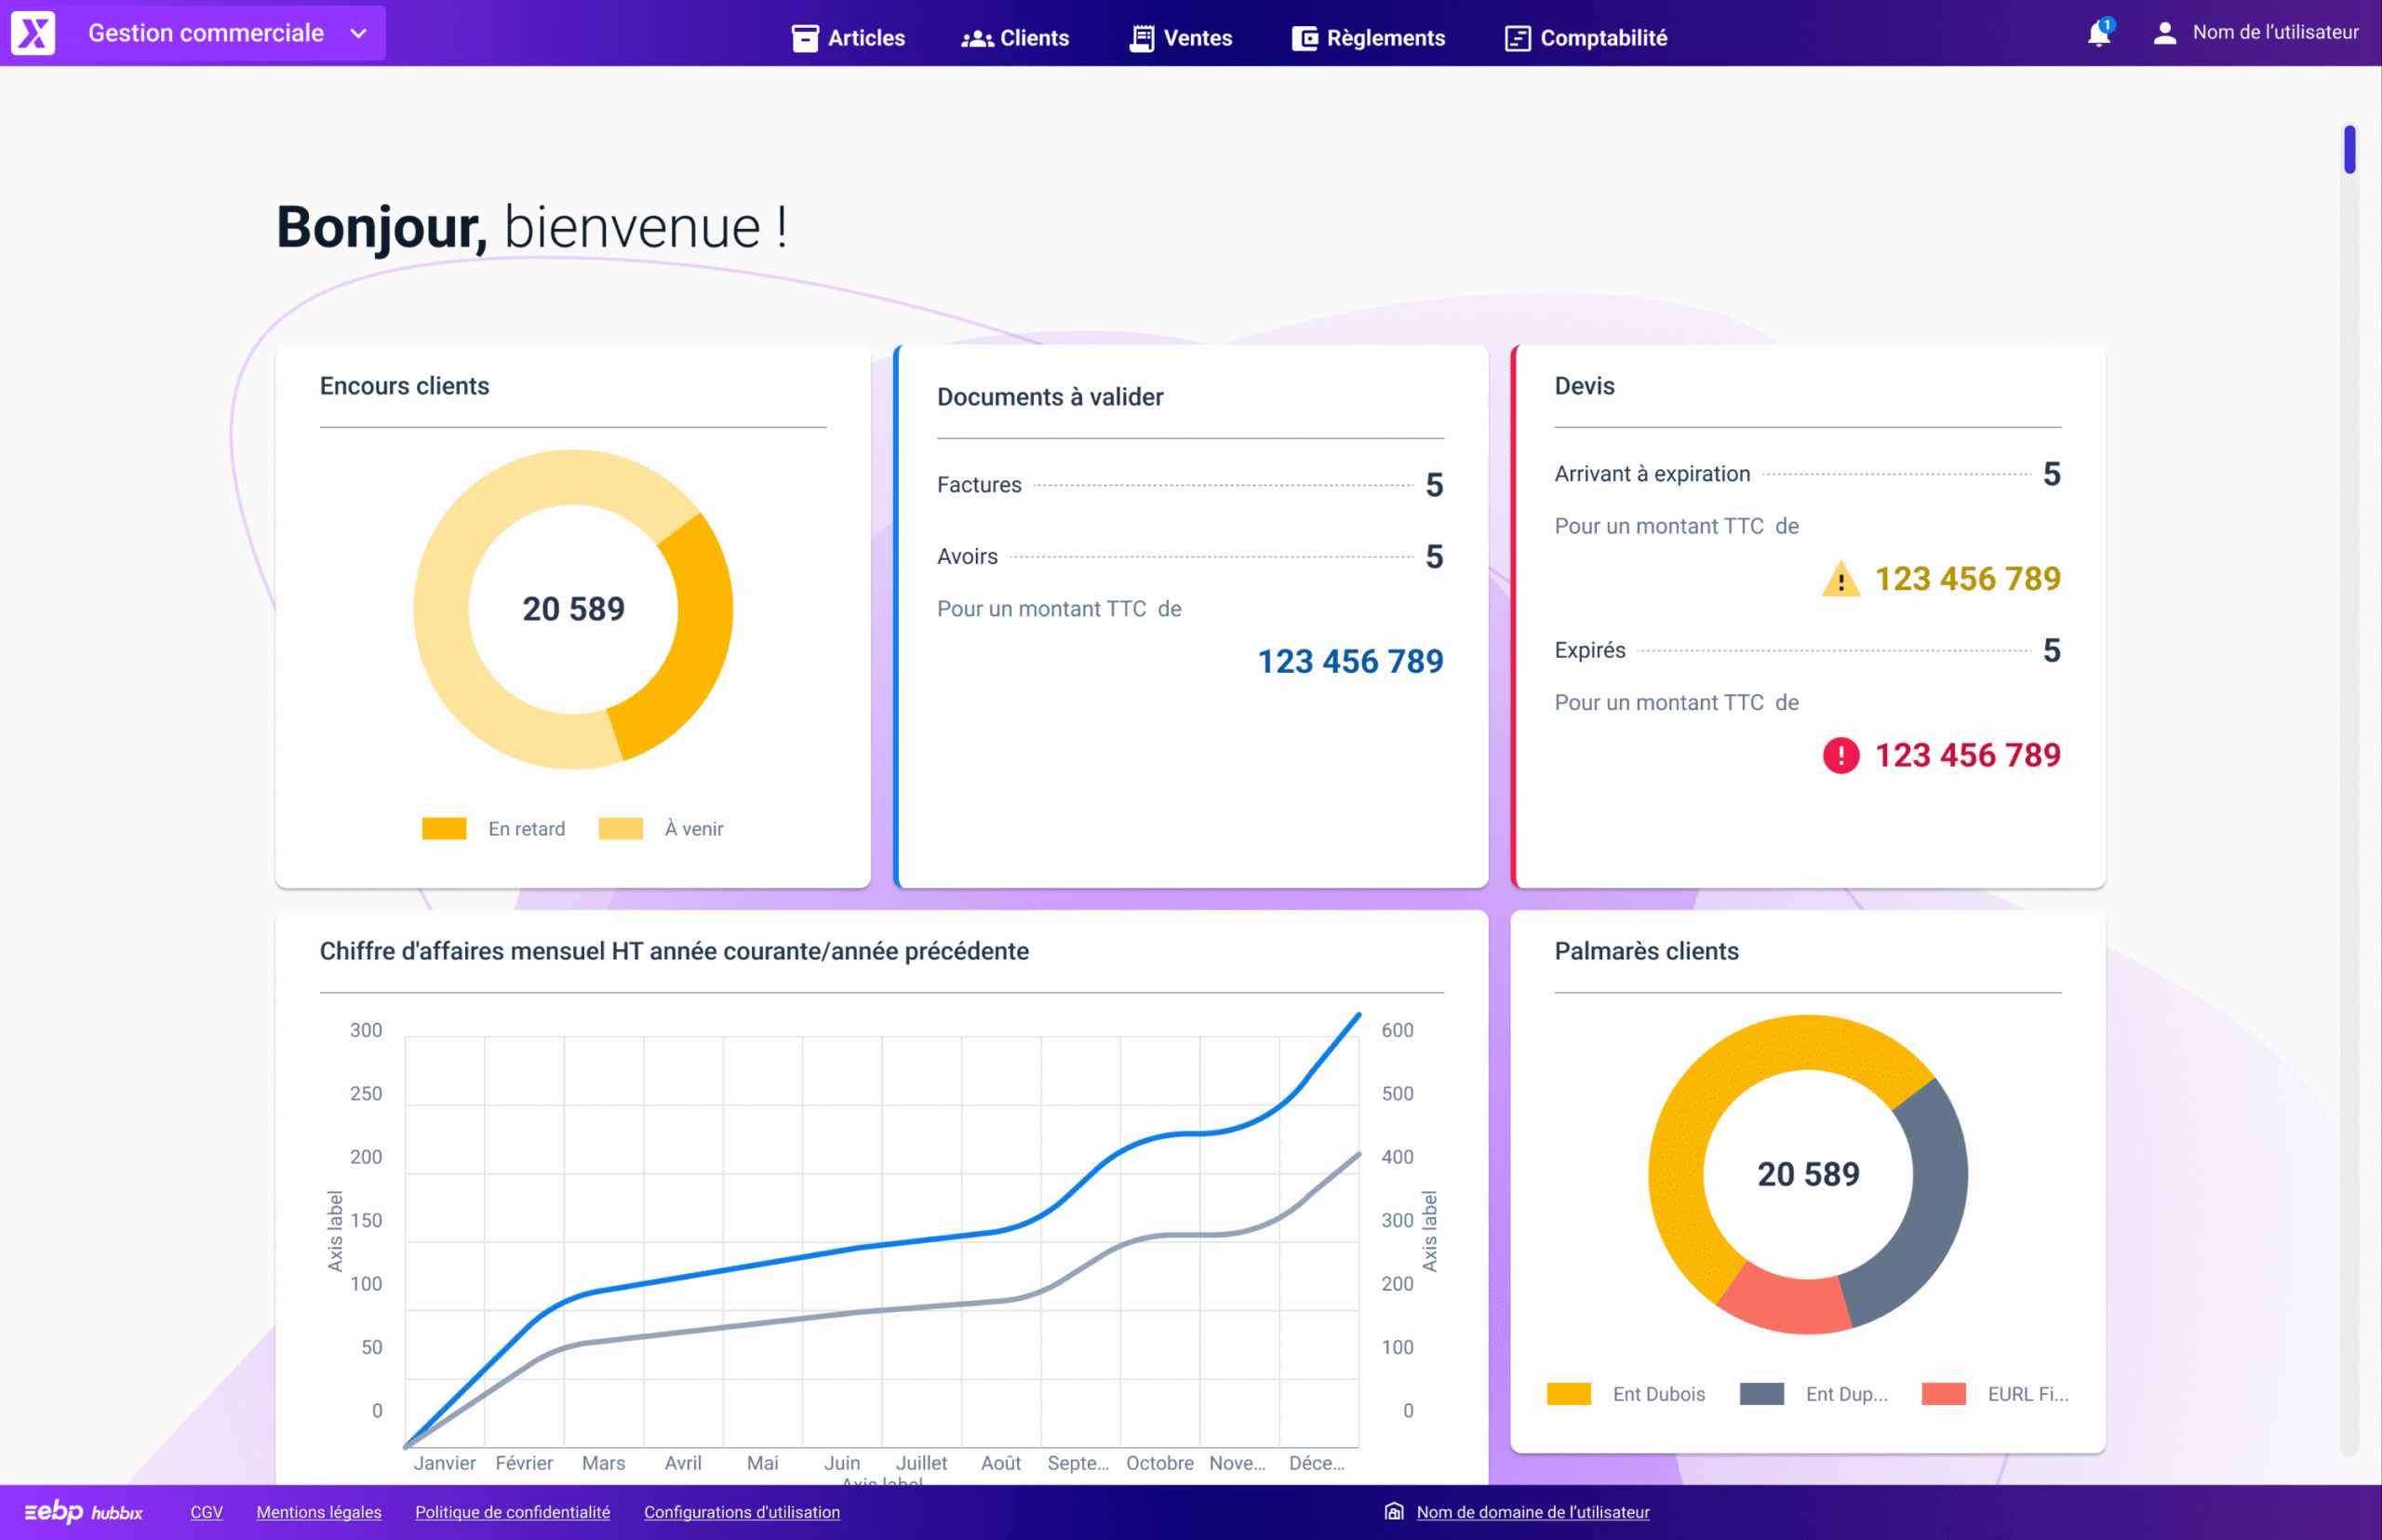Open the Règlements section icon
This screenshot has width=2382, height=1540.
point(1305,37)
